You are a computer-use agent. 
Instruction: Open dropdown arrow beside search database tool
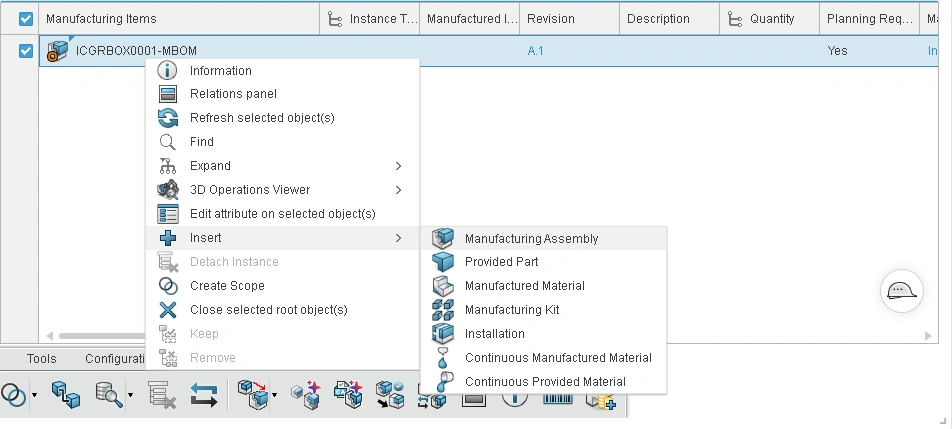click(x=131, y=395)
